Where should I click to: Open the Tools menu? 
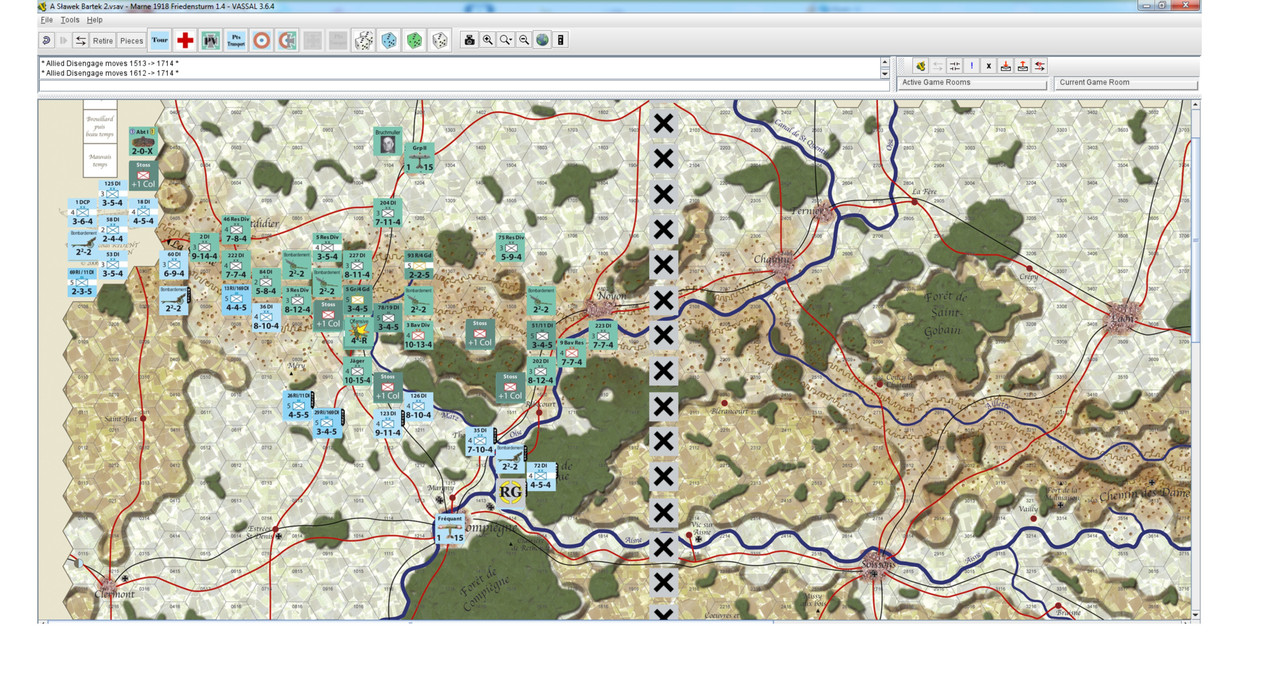click(70, 20)
